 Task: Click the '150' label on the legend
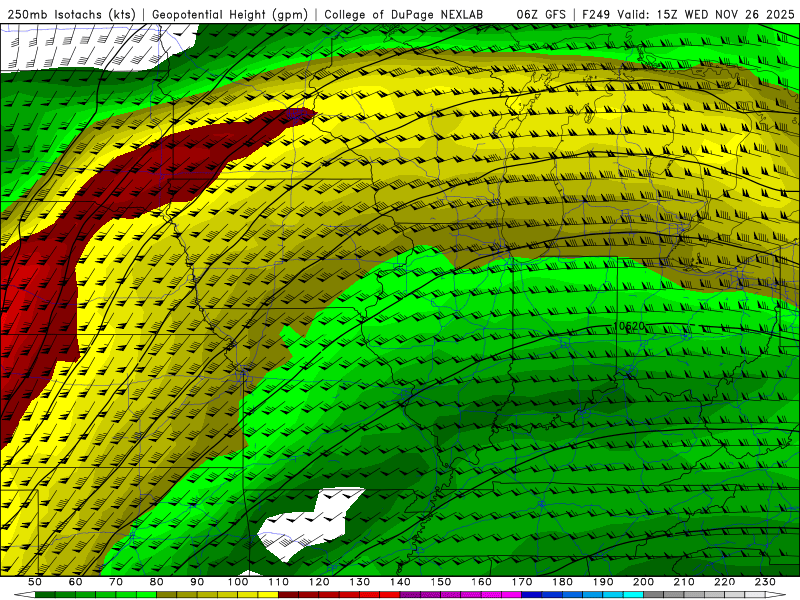coord(440,582)
